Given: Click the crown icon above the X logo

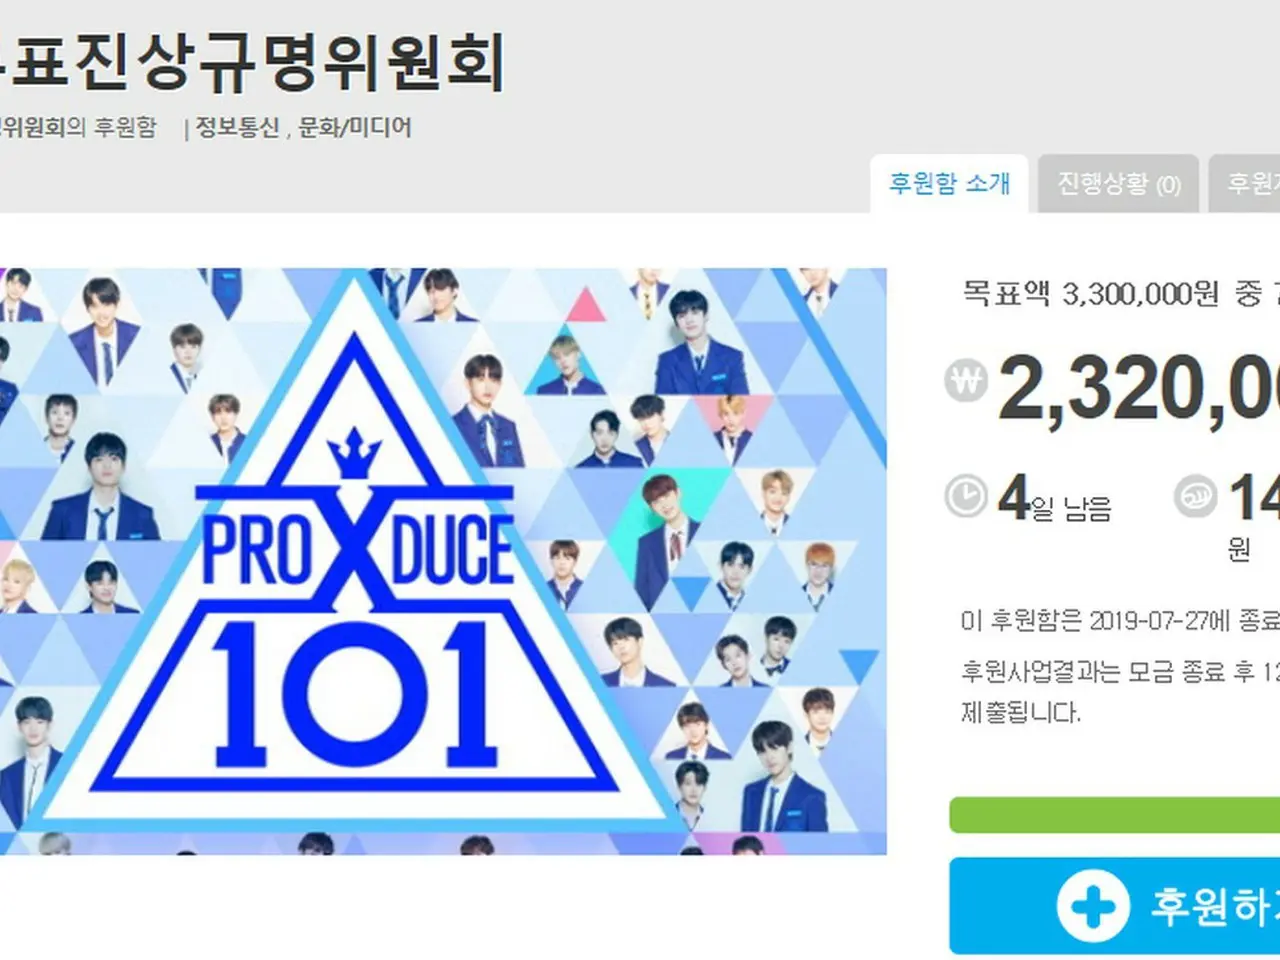Looking at the screenshot, I should (x=355, y=456).
